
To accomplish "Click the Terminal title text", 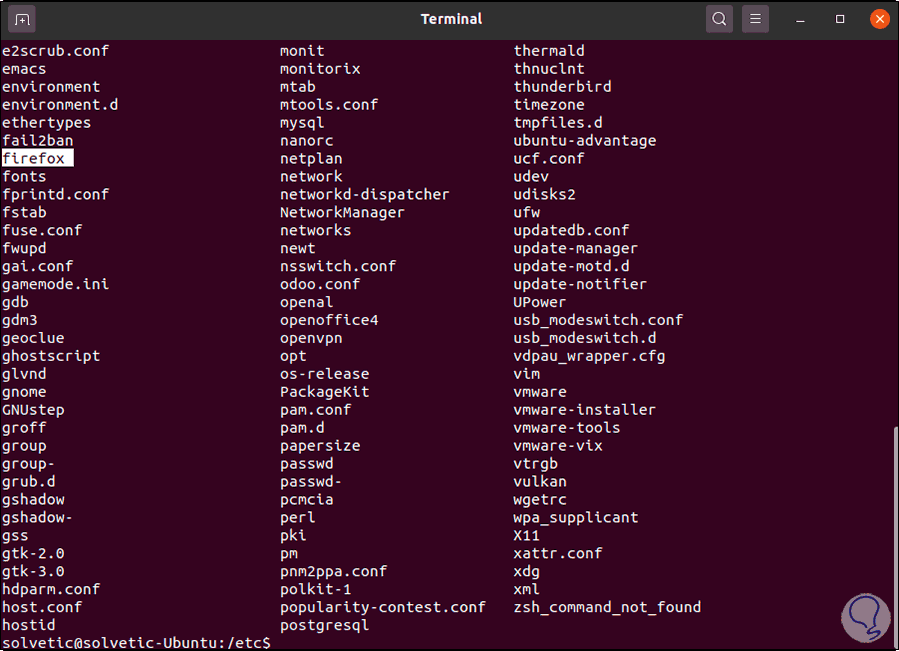I will pyautogui.click(x=451, y=19).
